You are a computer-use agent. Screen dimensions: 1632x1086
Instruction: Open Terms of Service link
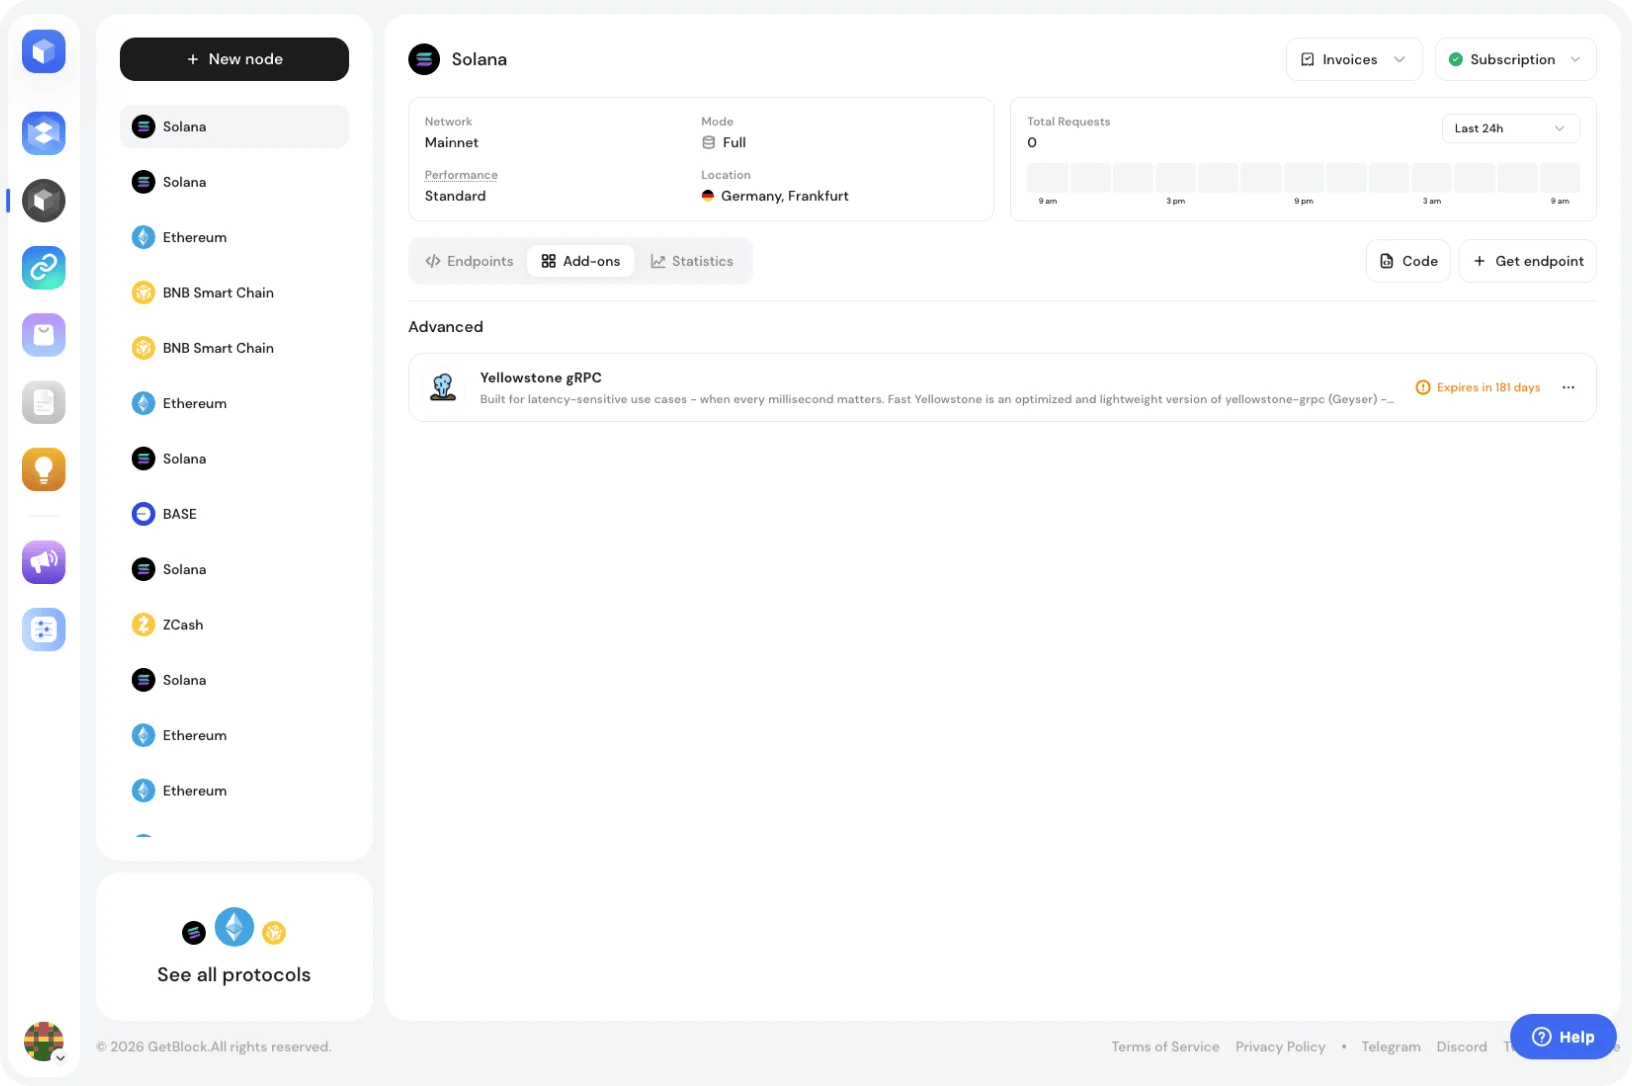click(1165, 1046)
